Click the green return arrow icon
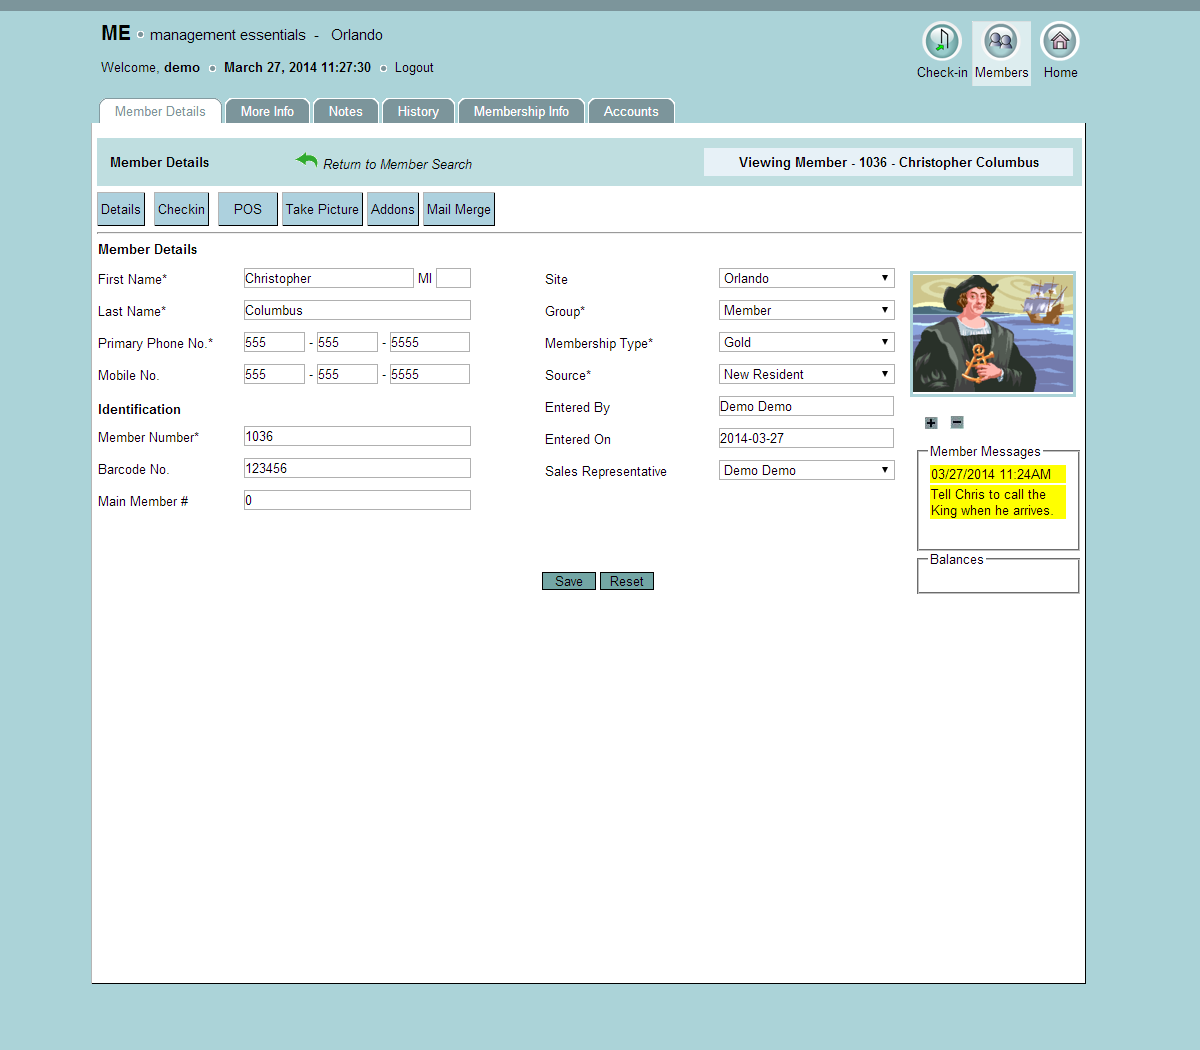 tap(306, 160)
